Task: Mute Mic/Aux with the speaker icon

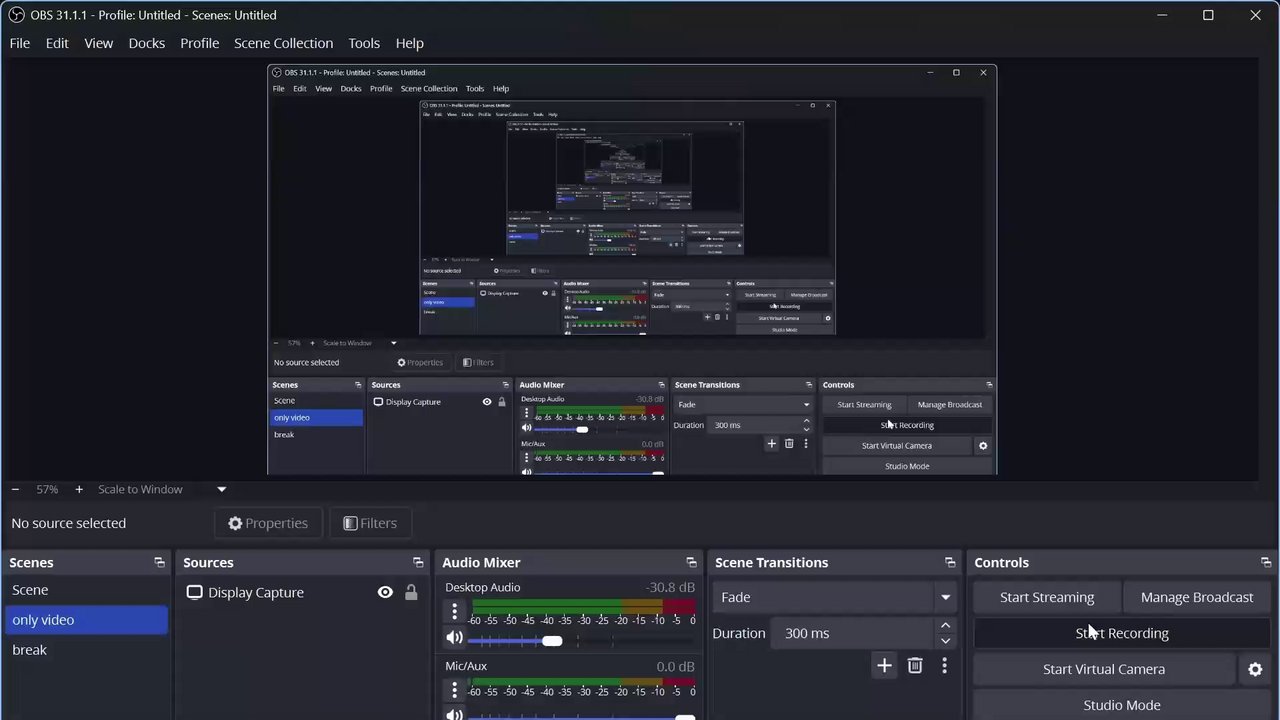Action: (x=455, y=715)
